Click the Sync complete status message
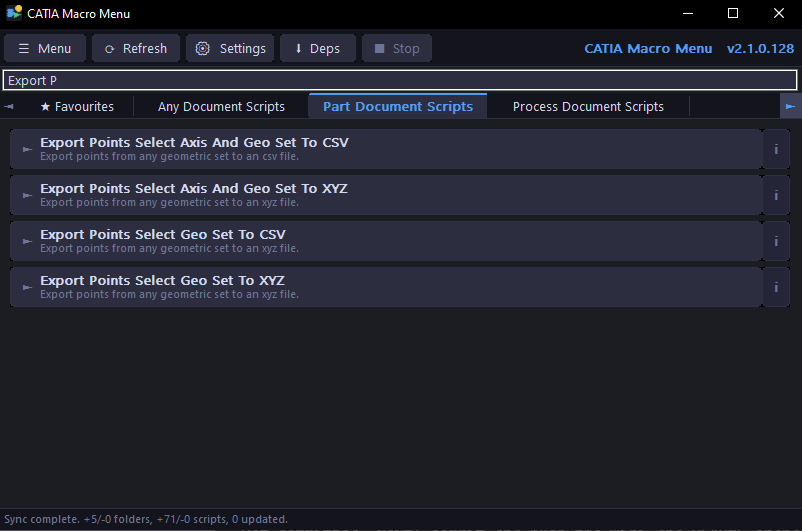The height and width of the screenshot is (531, 802). (146, 519)
